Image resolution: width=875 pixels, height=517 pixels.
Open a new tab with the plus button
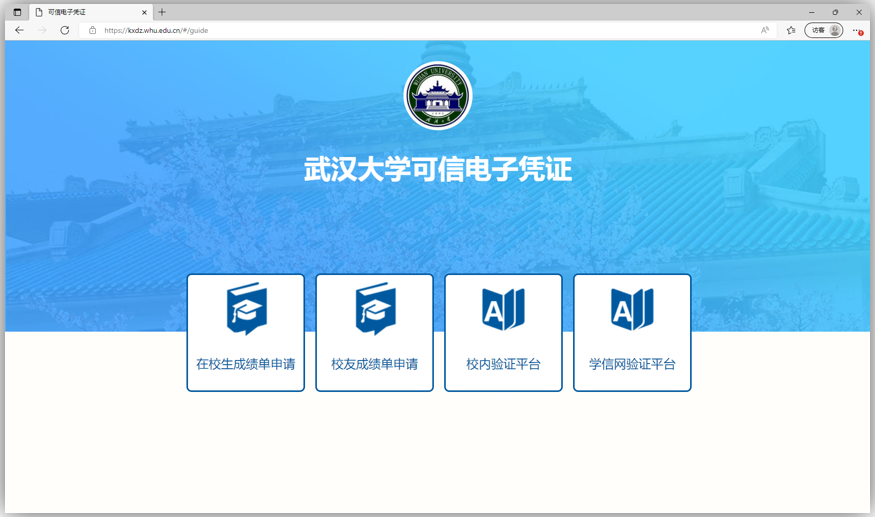point(162,12)
